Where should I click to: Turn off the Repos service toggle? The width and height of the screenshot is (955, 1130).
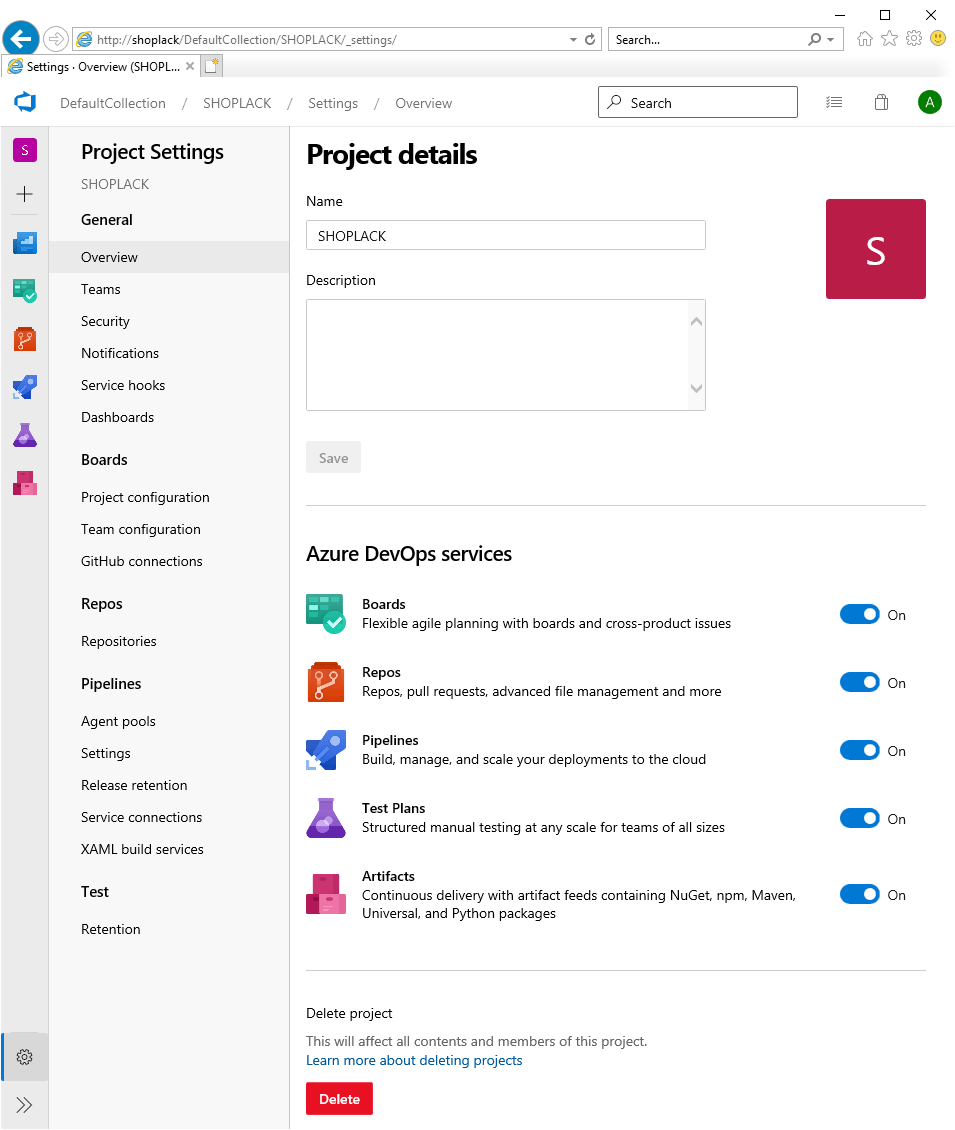click(859, 682)
